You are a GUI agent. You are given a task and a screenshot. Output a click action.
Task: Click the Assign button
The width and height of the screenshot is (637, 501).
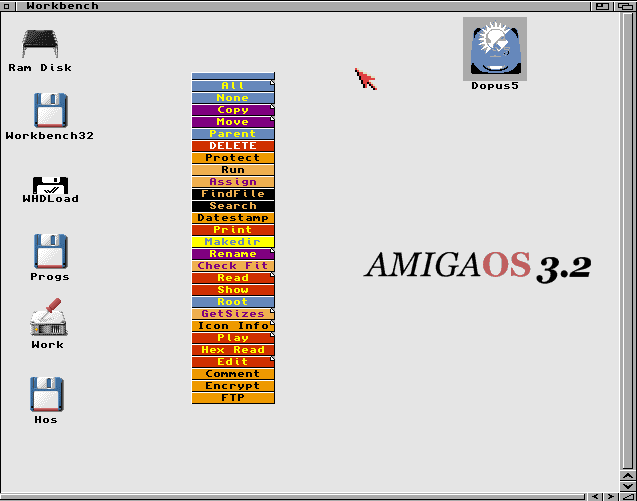(x=233, y=182)
